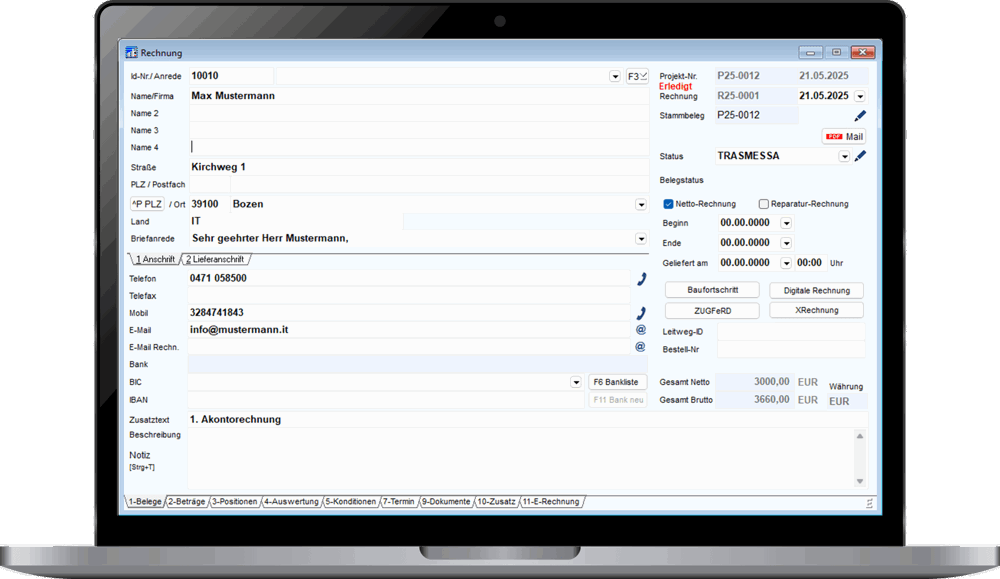Open the Status dropdown showing TRASMESSA
This screenshot has height=579, width=1000.
[844, 157]
